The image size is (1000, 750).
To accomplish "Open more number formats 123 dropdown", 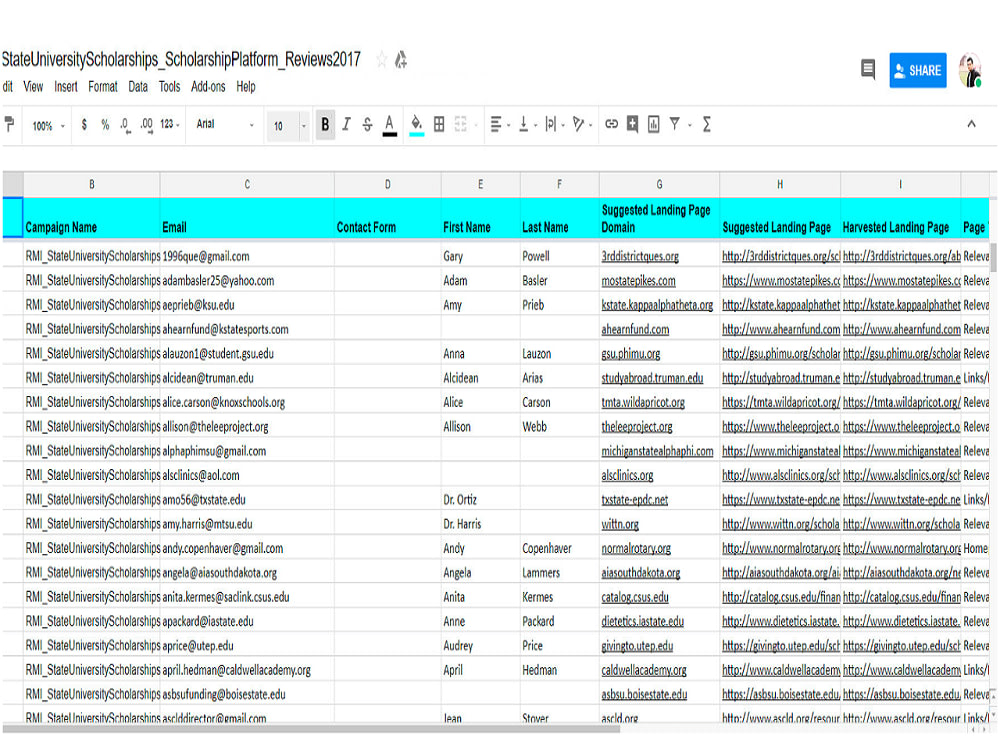I will [170, 124].
